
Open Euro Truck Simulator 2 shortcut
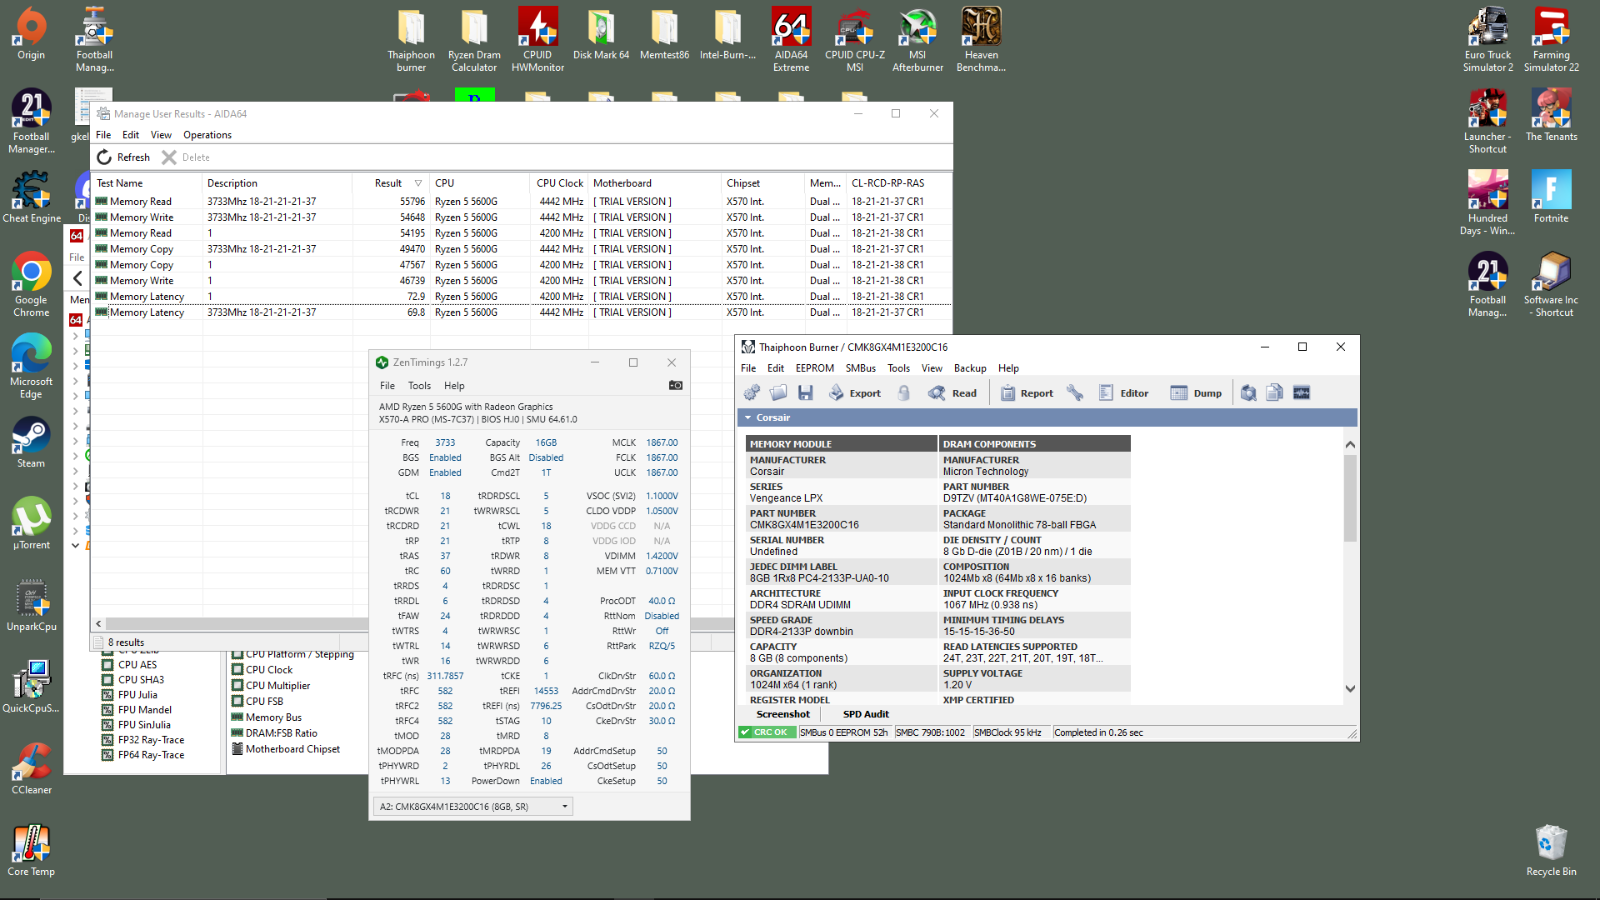tap(1488, 40)
